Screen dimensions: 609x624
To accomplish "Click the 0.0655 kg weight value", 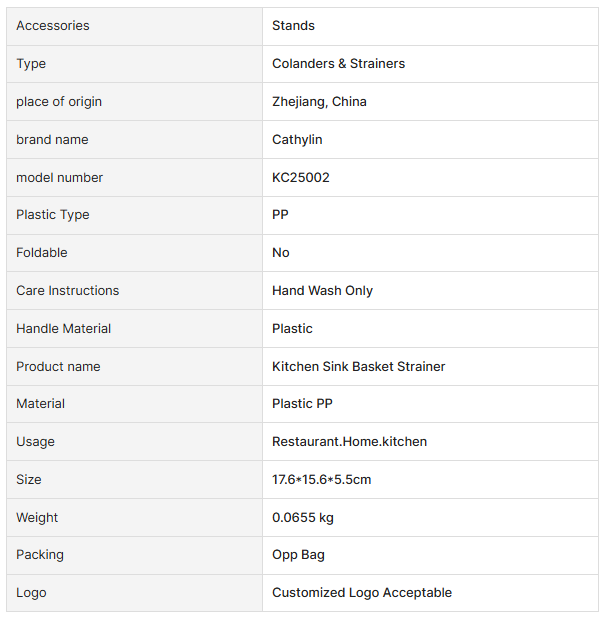I will point(303,518).
